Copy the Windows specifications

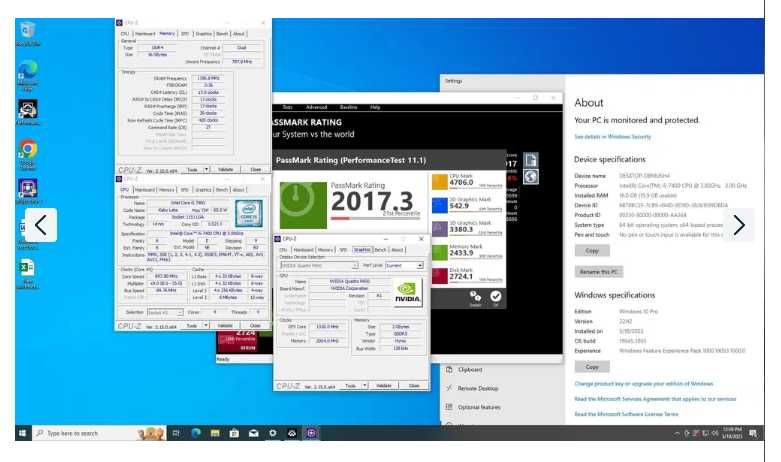[592, 367]
